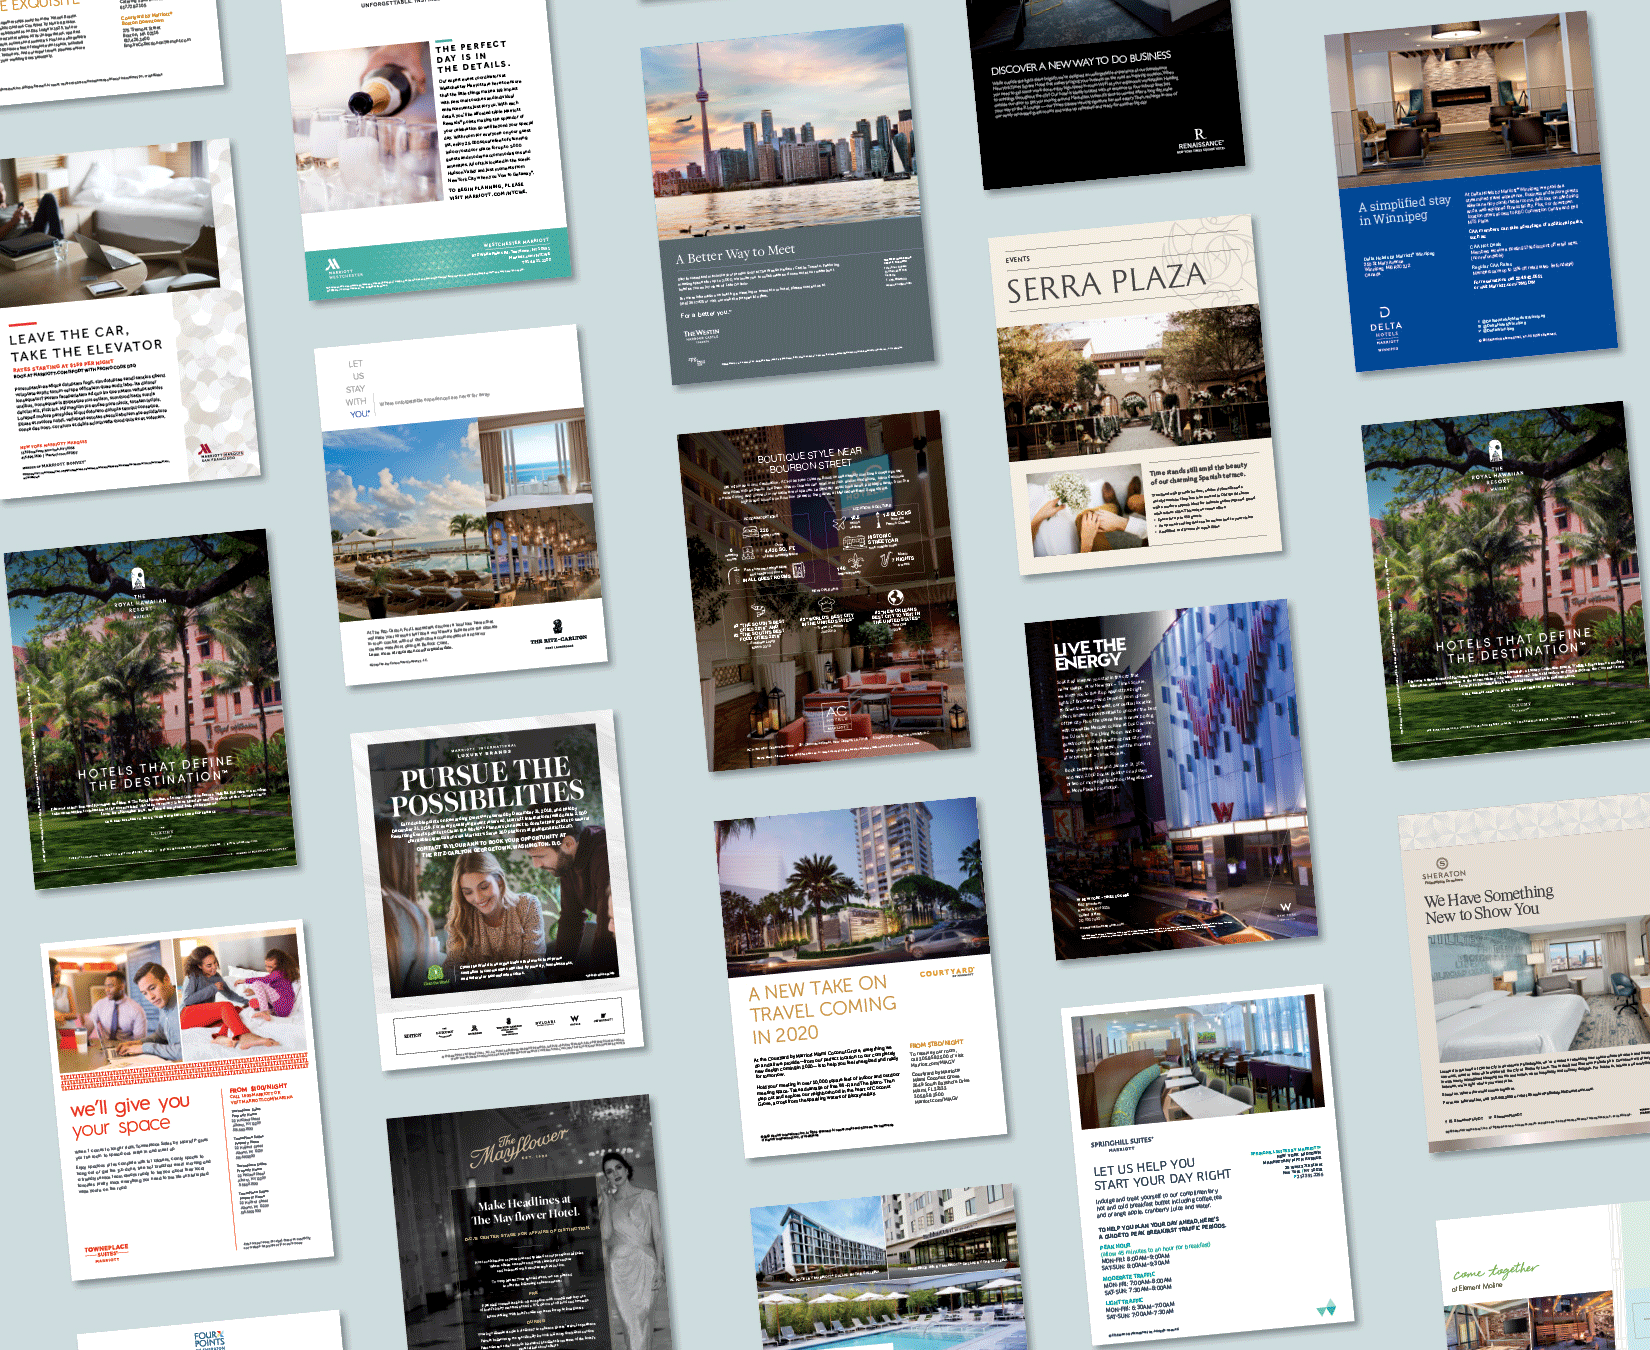The height and width of the screenshot is (1350, 1650).
Task: Click the "DISCOVER A NEW WAY TO DO BUSINESS" heading
Action: pos(1081,63)
